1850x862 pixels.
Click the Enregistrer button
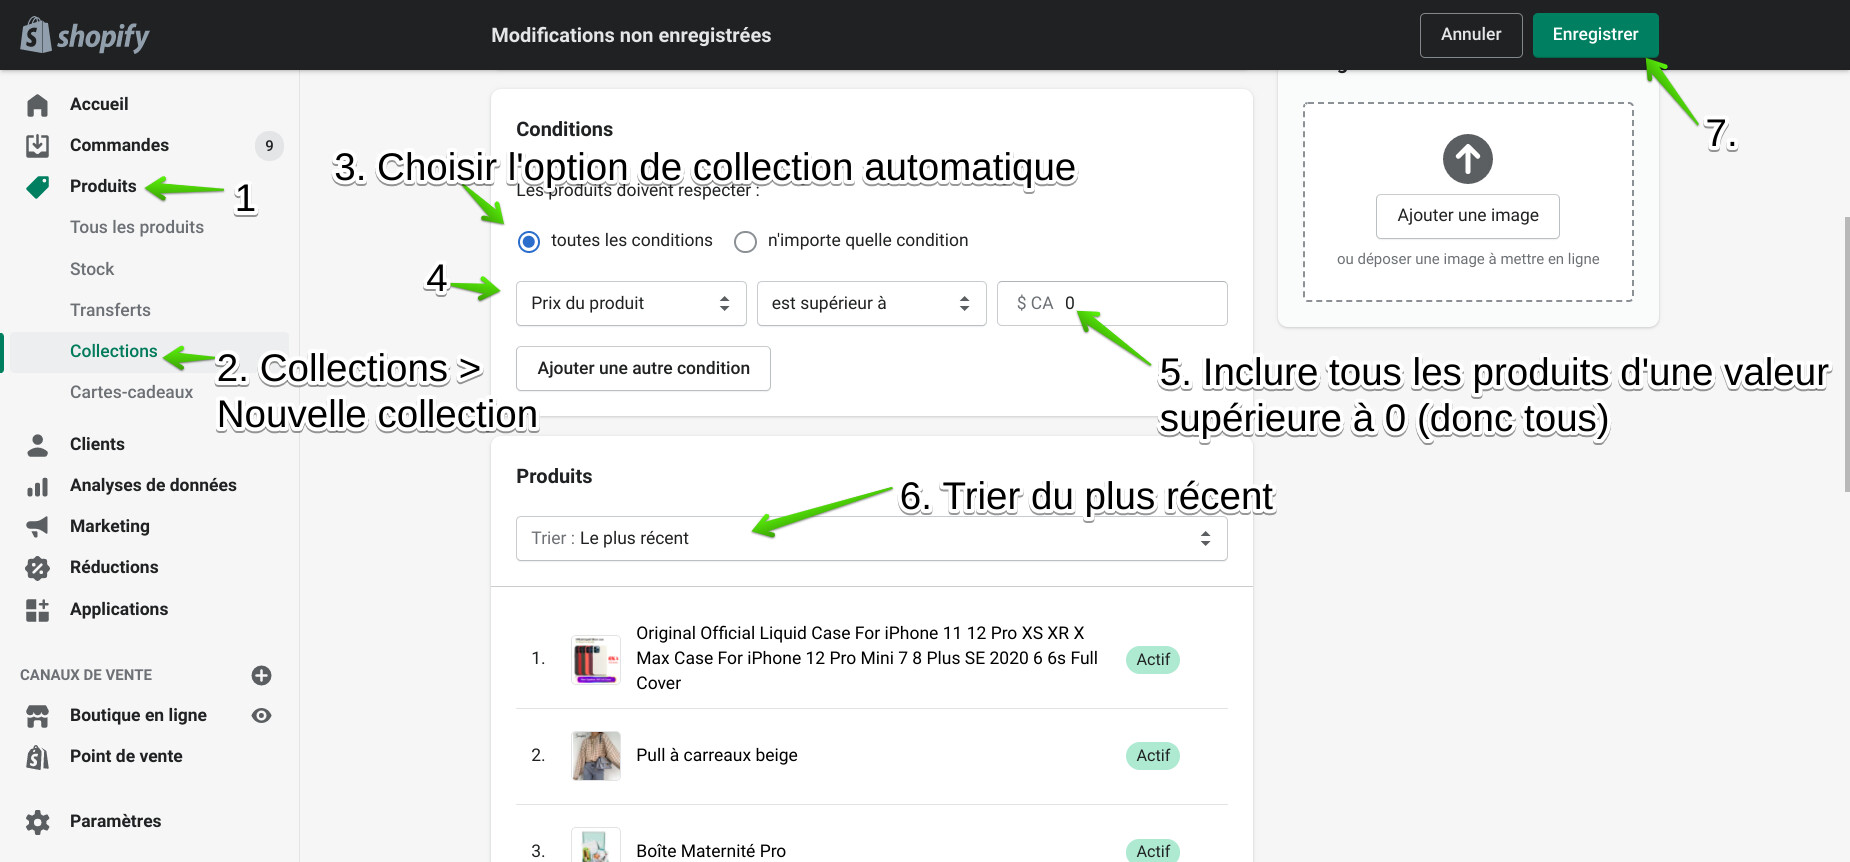[1595, 35]
